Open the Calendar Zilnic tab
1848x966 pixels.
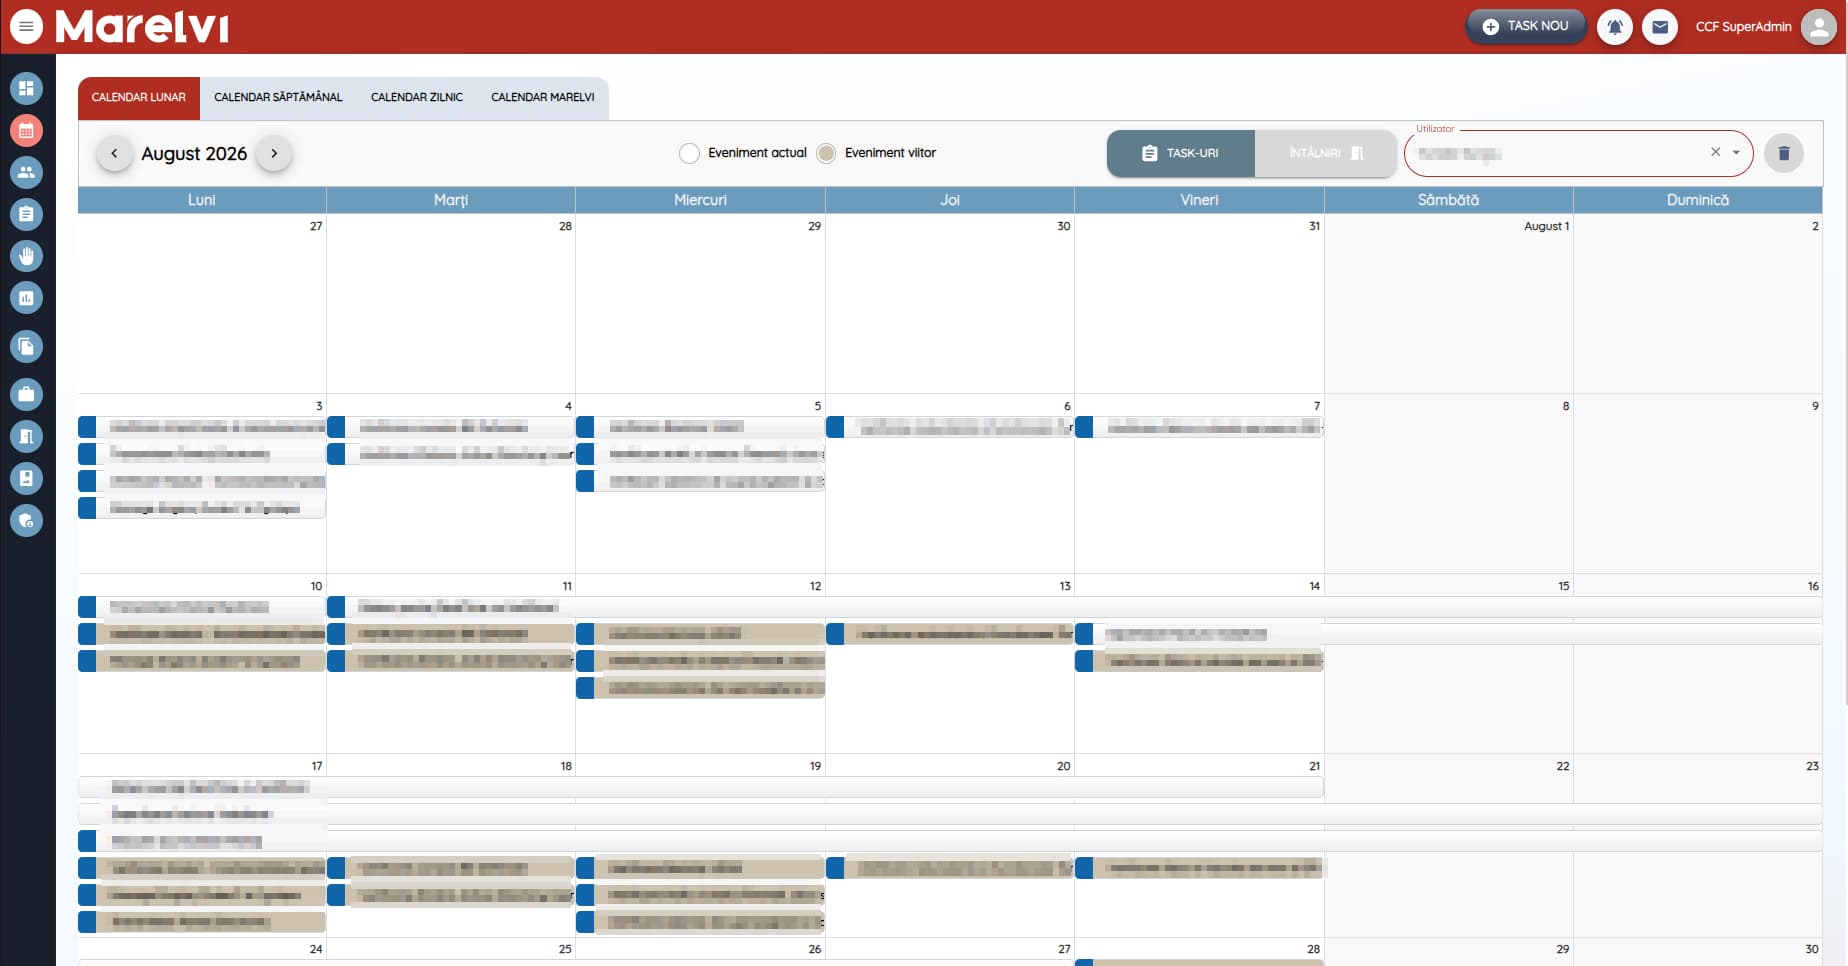point(417,98)
